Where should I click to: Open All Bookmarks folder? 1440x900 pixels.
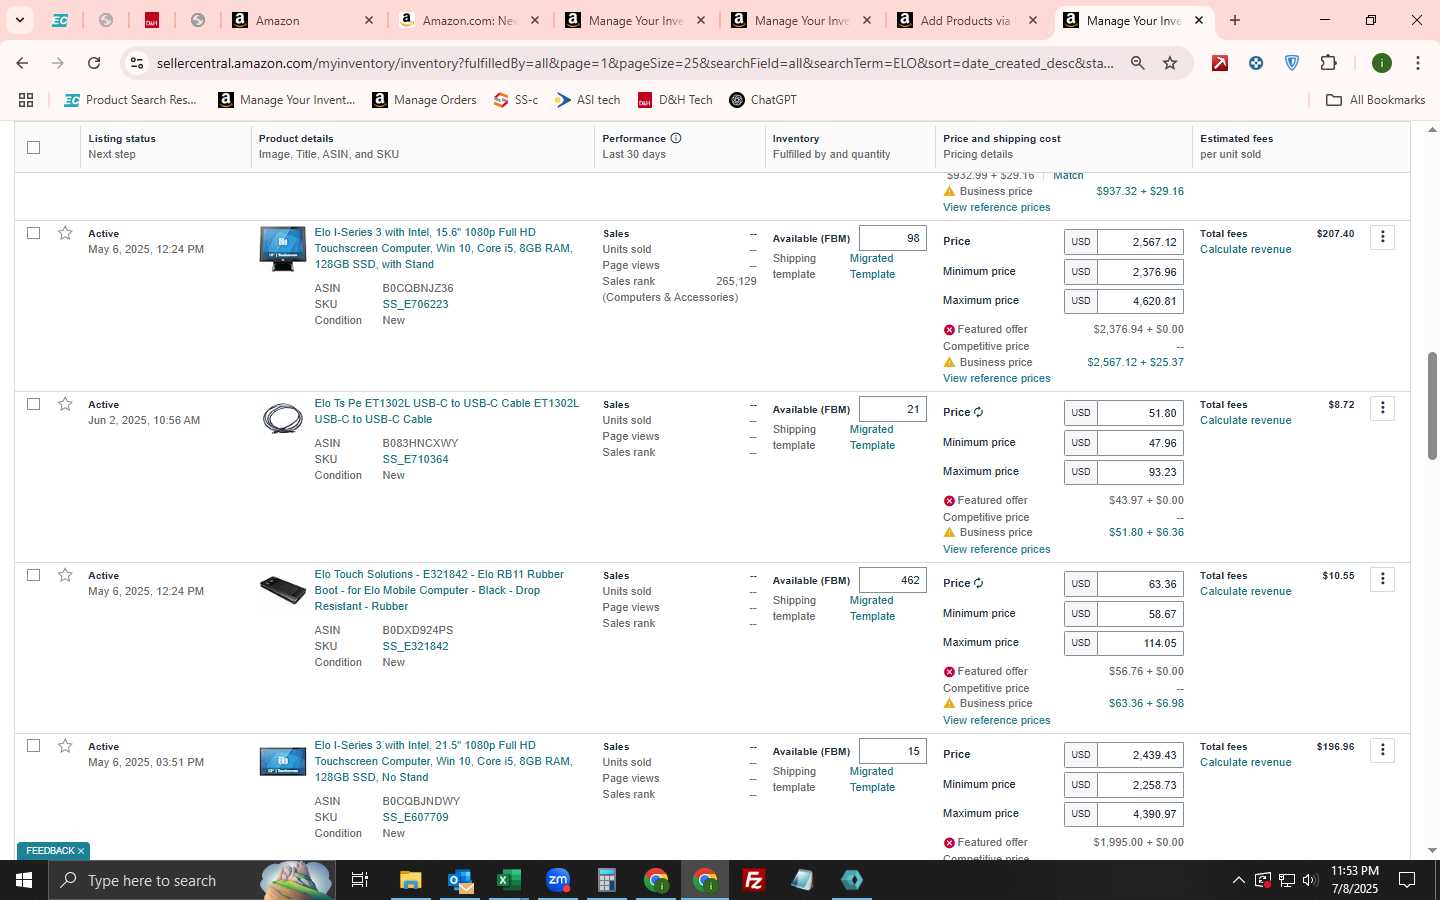click(1375, 100)
